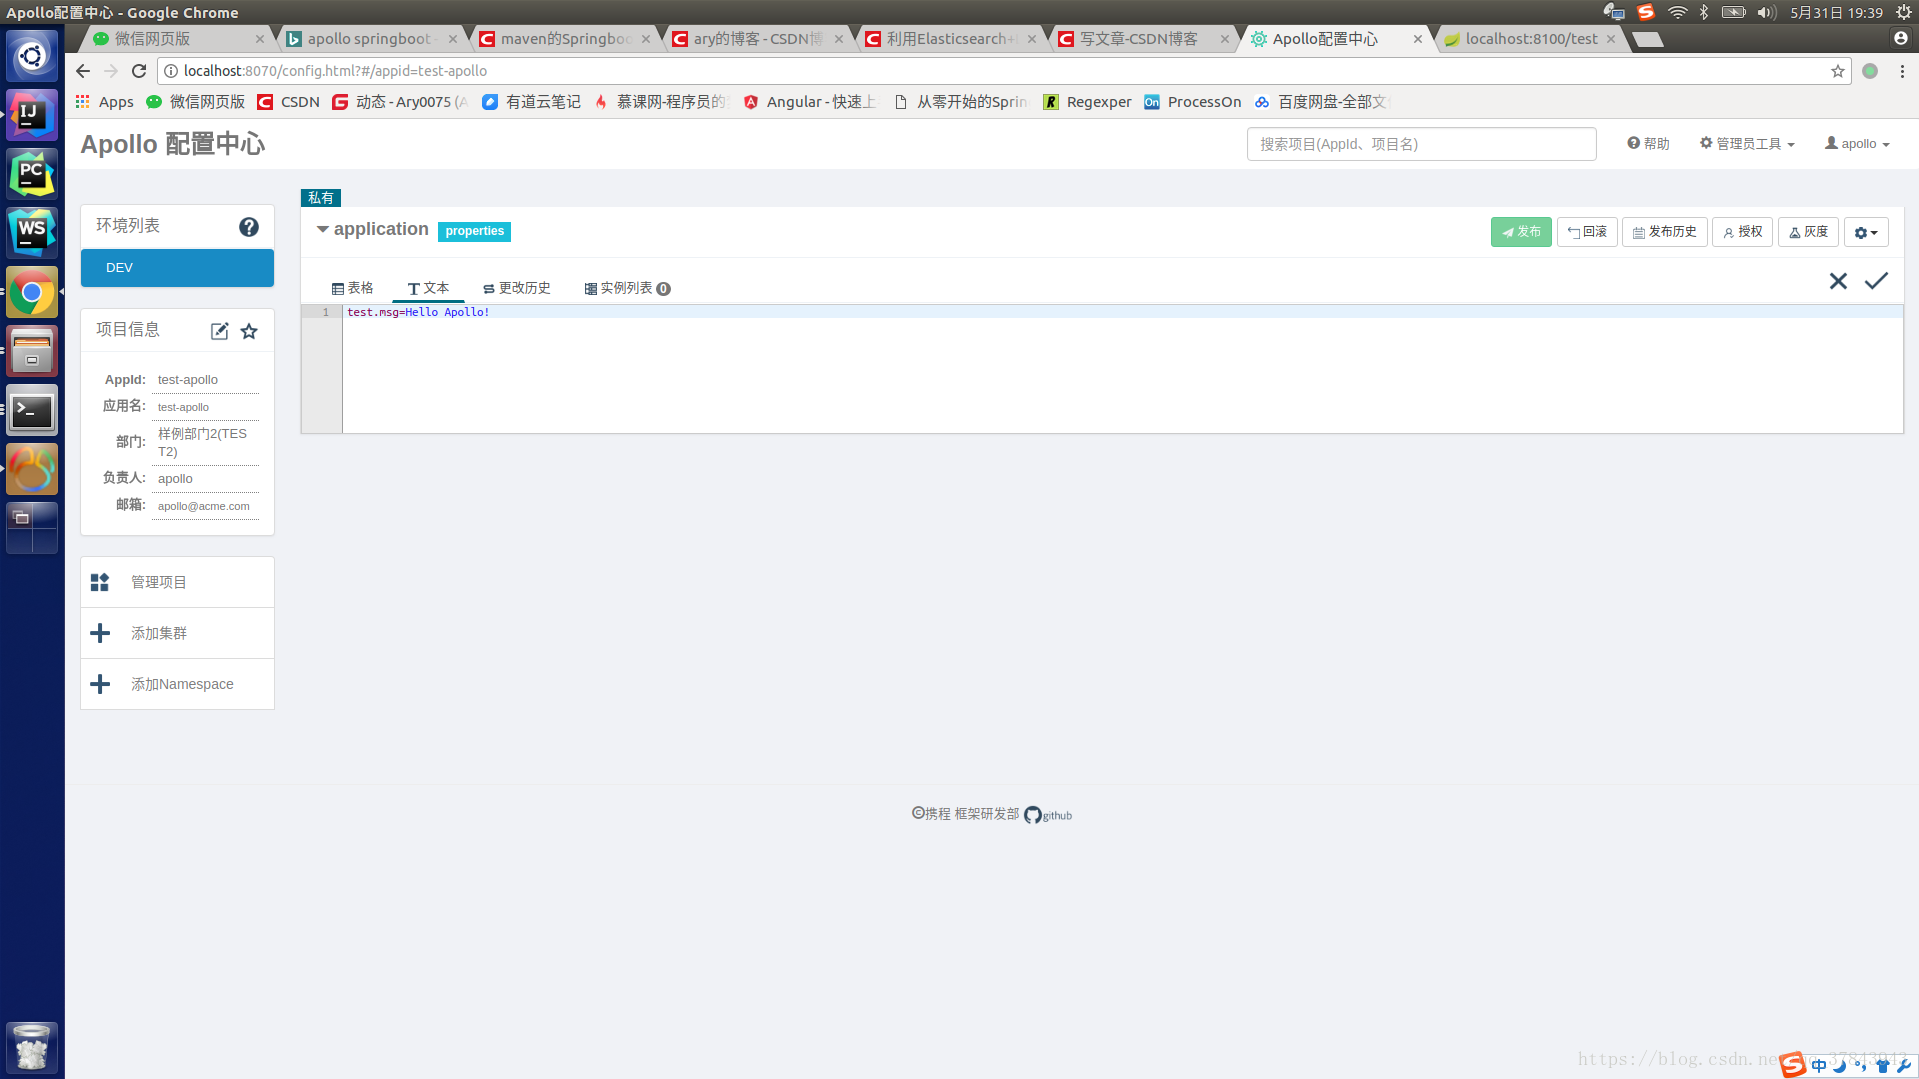Viewport: 1919px width, 1079px height.
Task: Open new browser tab button
Action: (x=1648, y=39)
